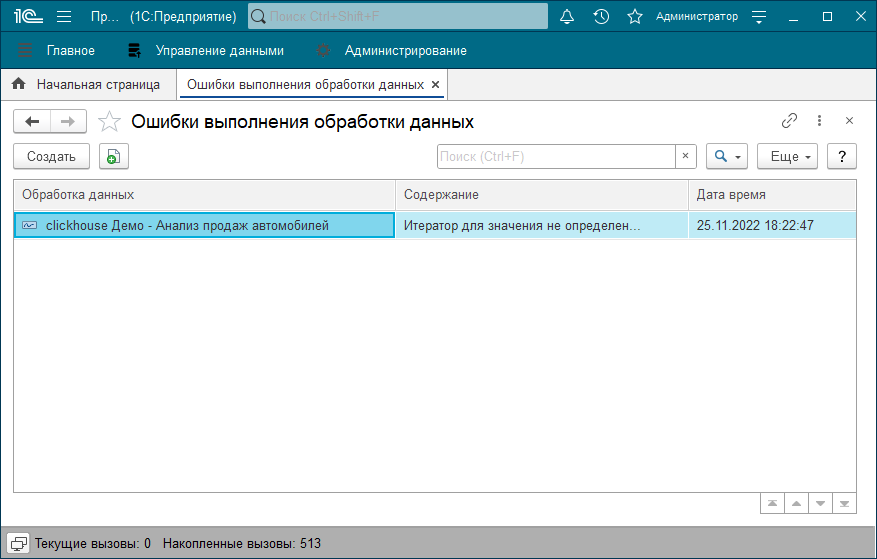Click Текущие вызовы: 0 status text

point(93,543)
